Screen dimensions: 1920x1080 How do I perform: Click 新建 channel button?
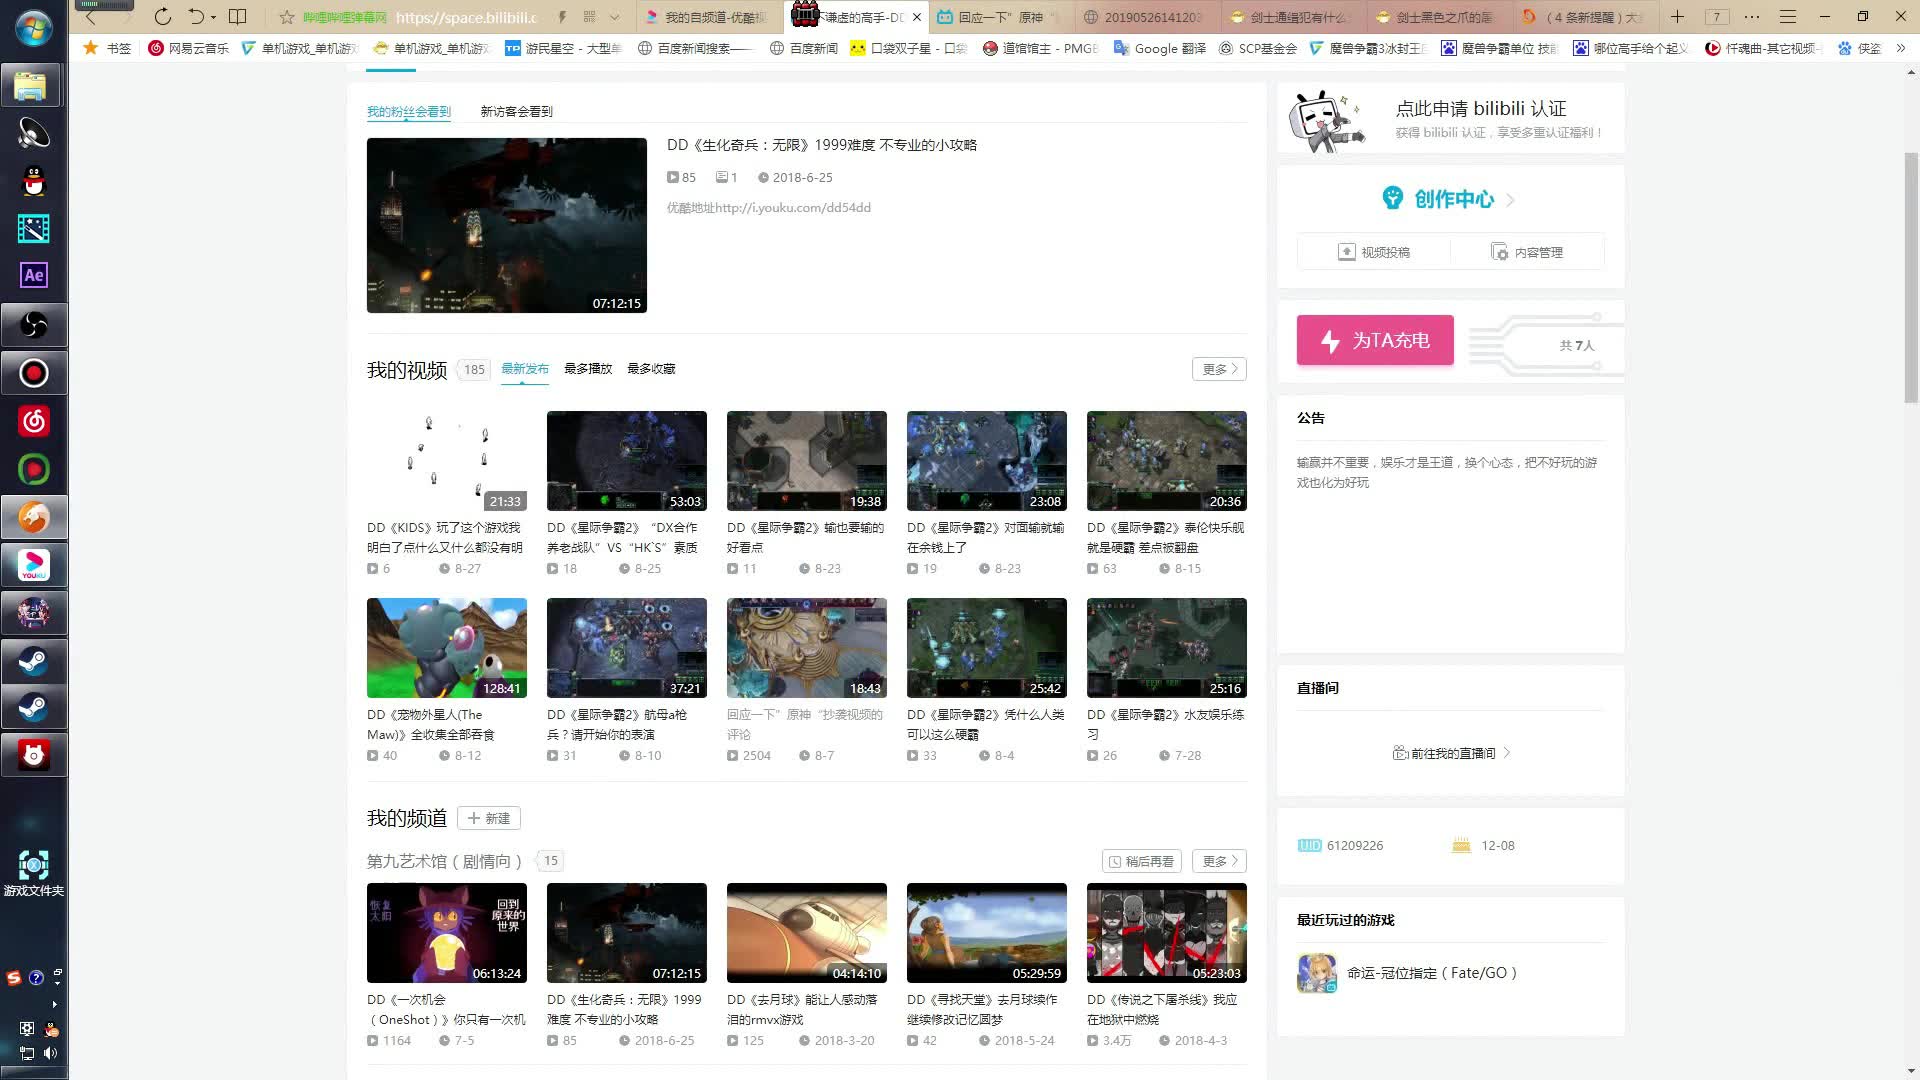(x=489, y=818)
